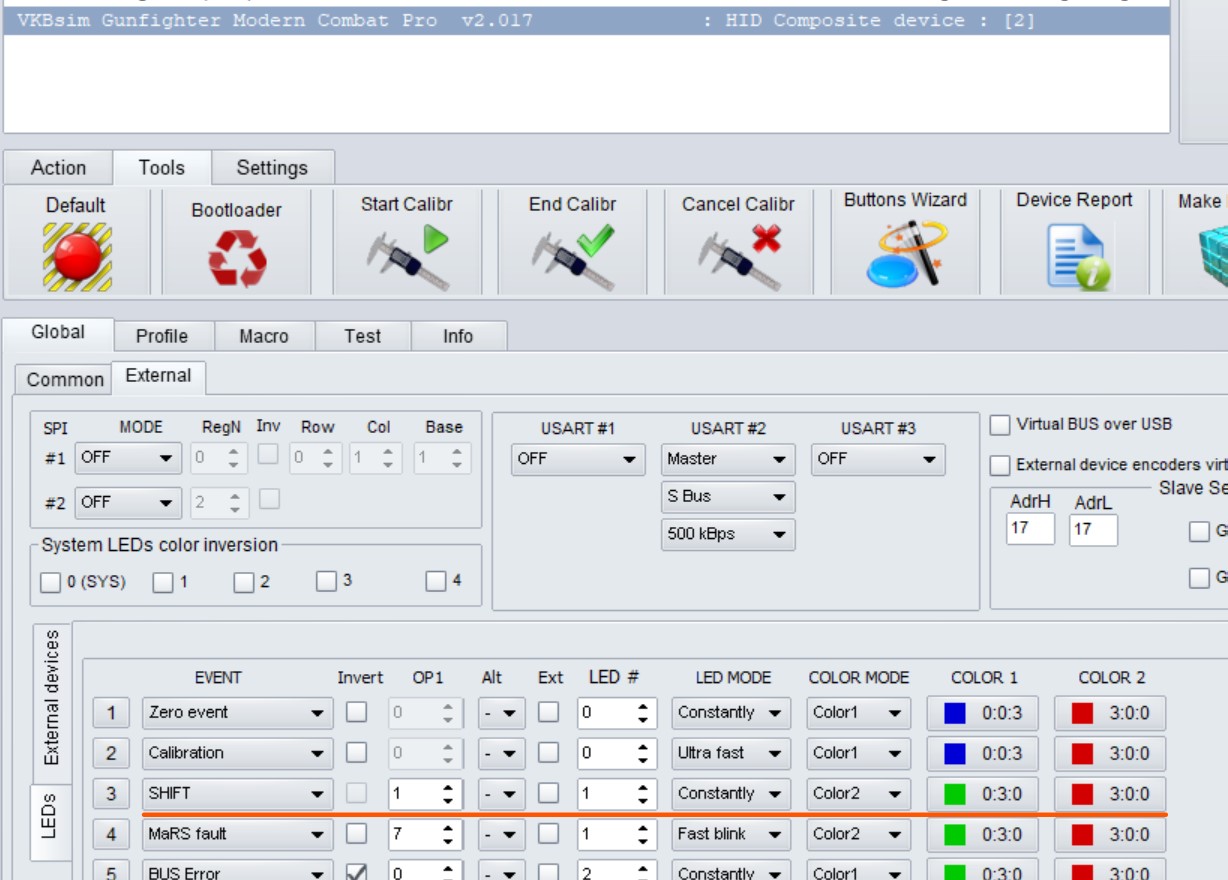The image size is (1228, 880).
Task: Enable Virtual BUS over USB
Action: (x=1000, y=425)
